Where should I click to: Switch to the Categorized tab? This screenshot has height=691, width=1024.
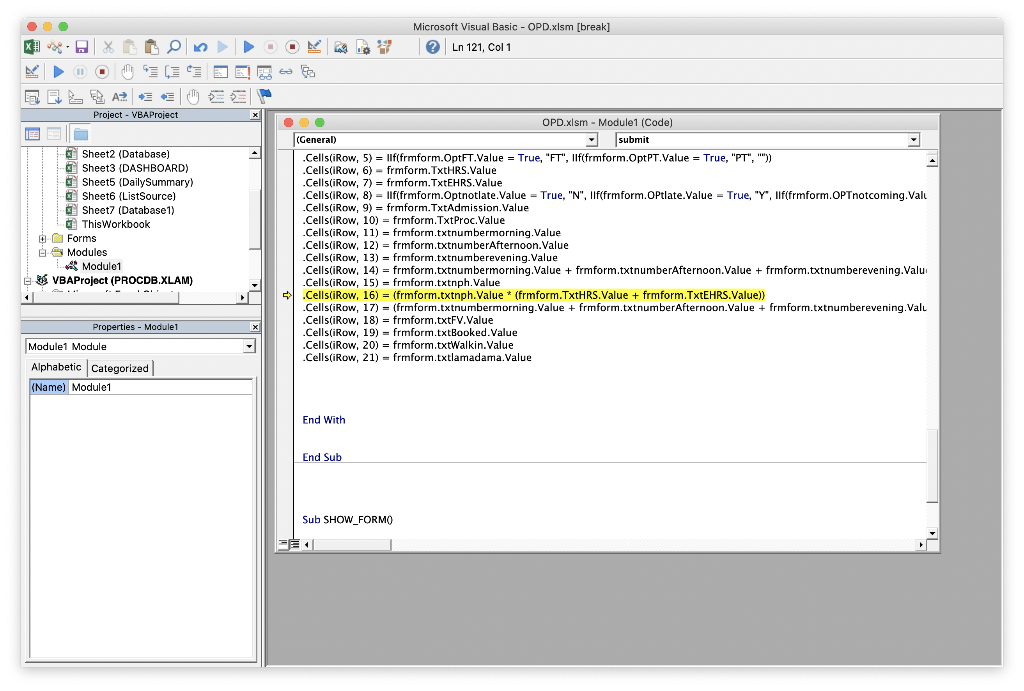coord(120,368)
